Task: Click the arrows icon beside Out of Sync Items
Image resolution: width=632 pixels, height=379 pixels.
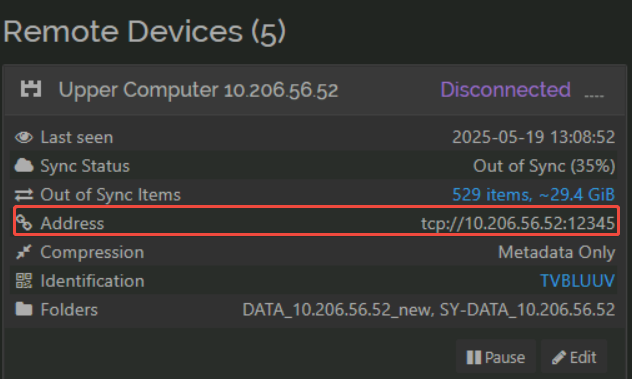Action: point(24,195)
